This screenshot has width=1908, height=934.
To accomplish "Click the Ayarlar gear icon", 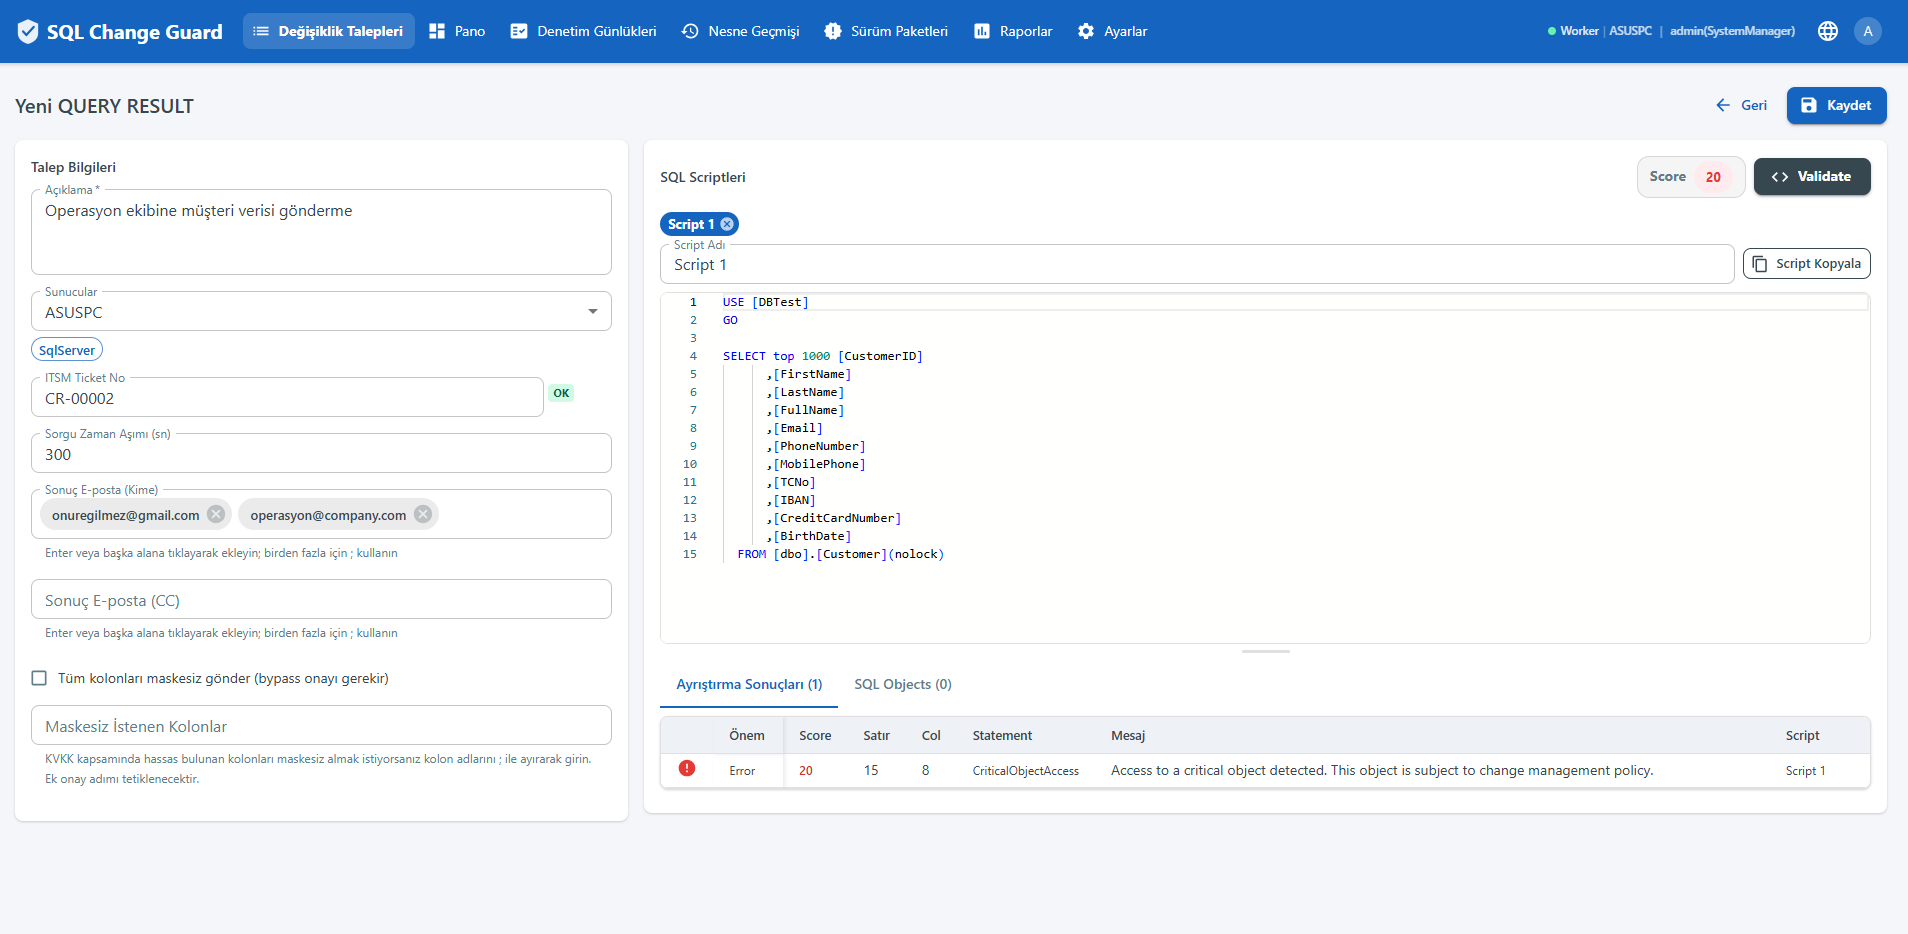I will [x=1086, y=31].
